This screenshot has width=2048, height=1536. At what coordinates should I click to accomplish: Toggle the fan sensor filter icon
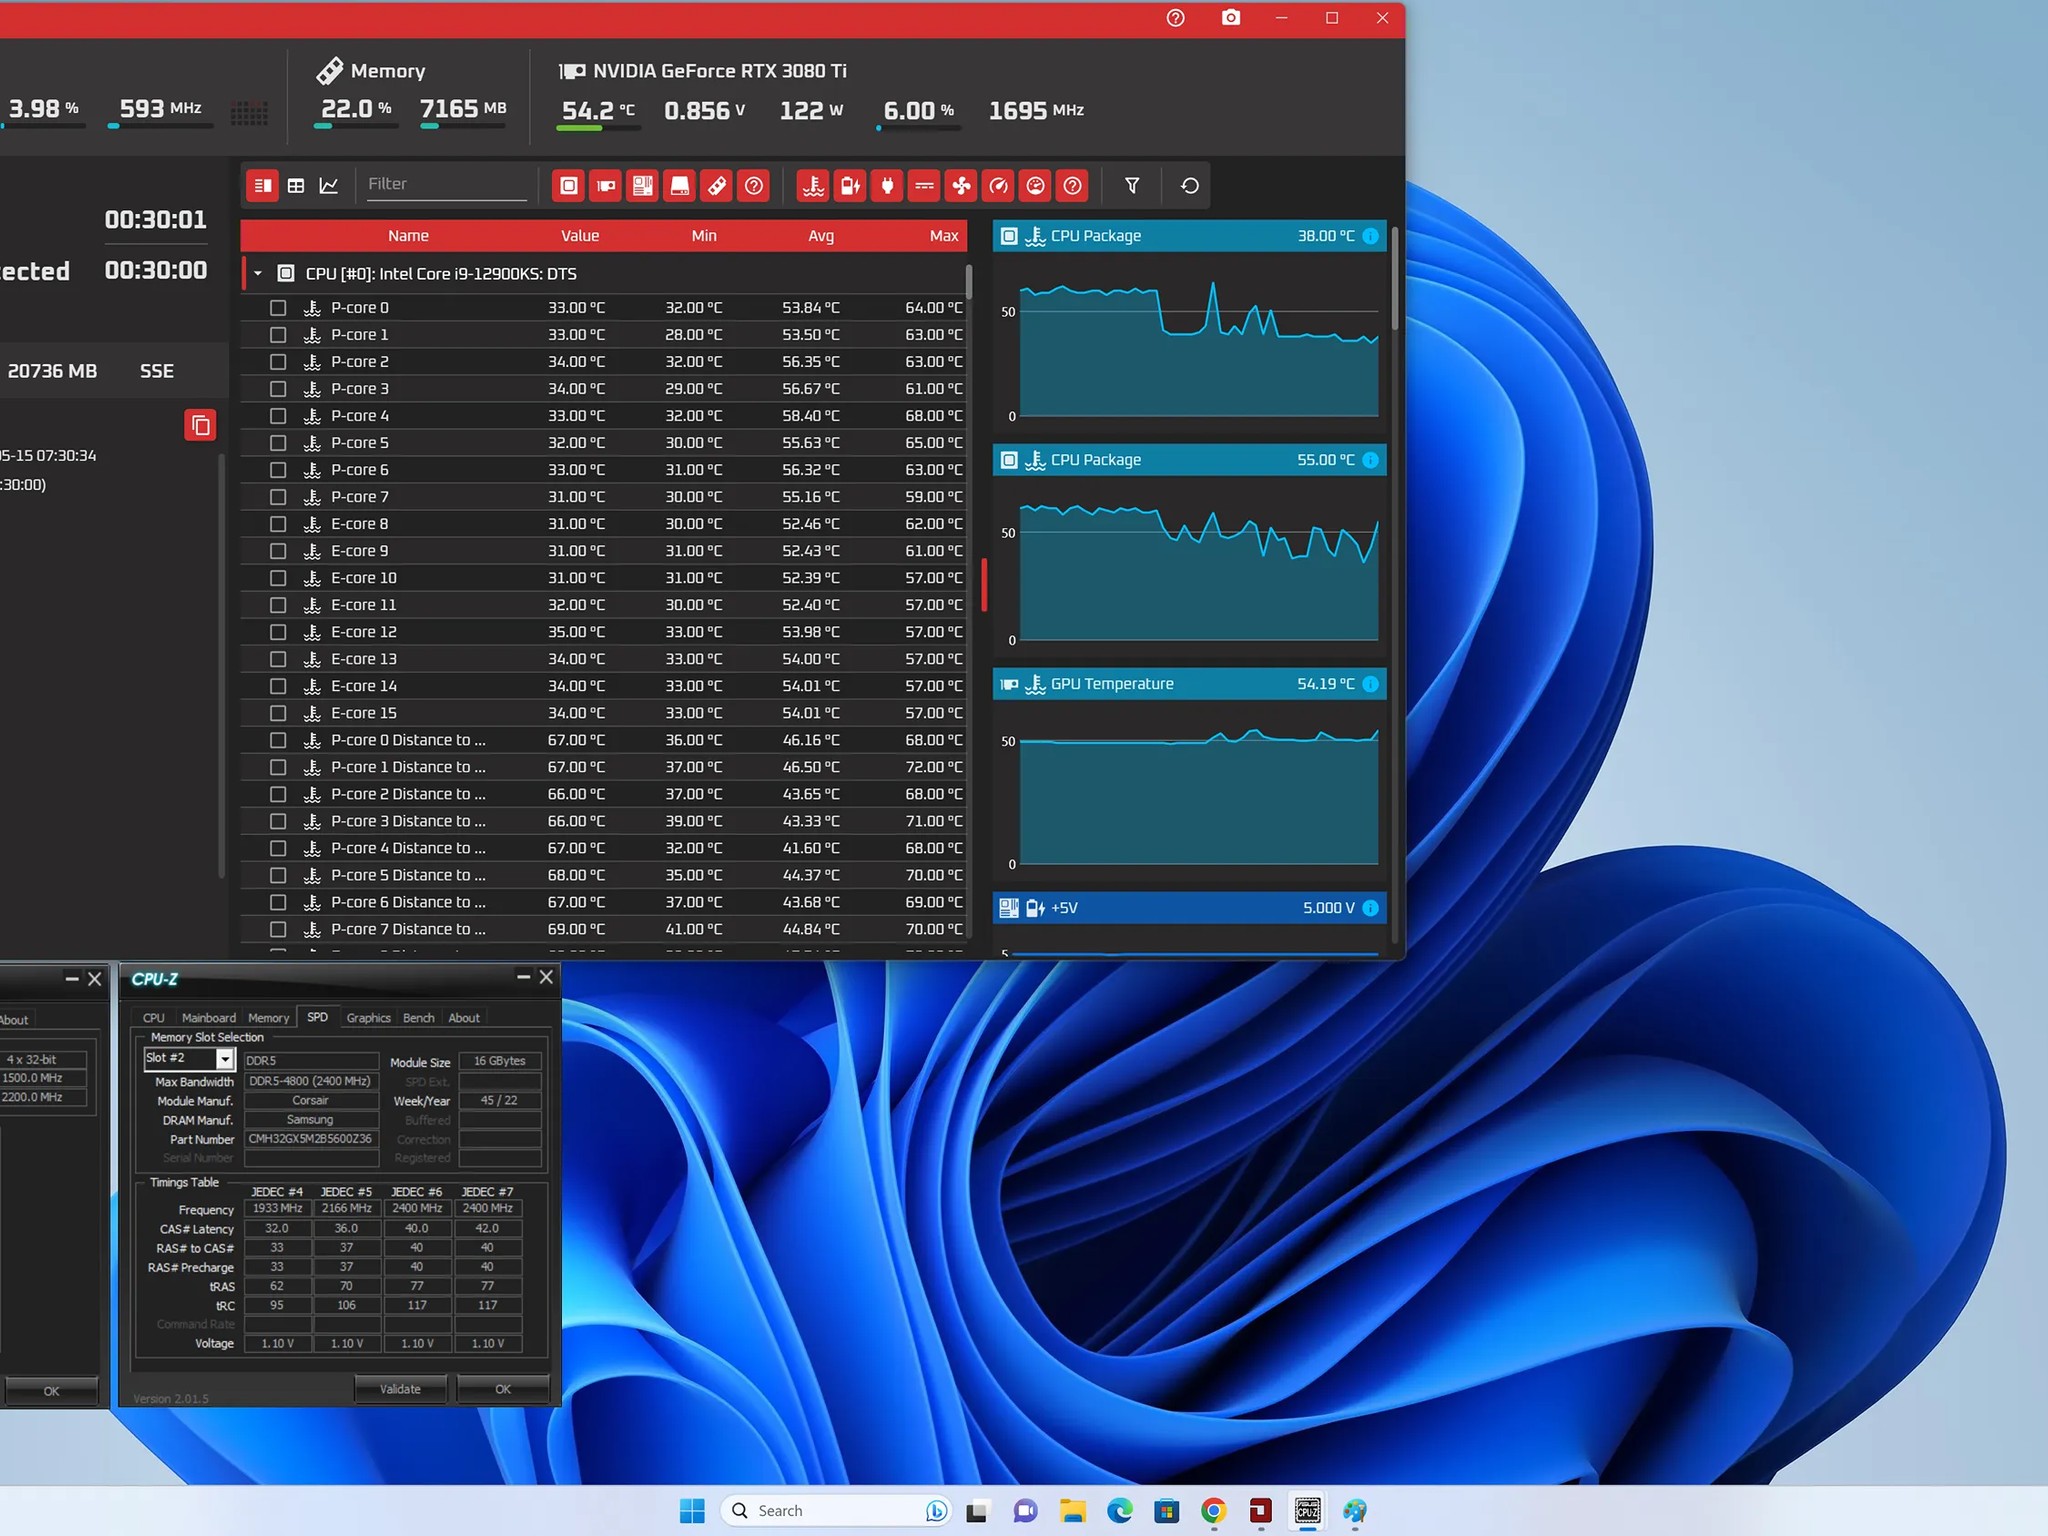(x=962, y=185)
